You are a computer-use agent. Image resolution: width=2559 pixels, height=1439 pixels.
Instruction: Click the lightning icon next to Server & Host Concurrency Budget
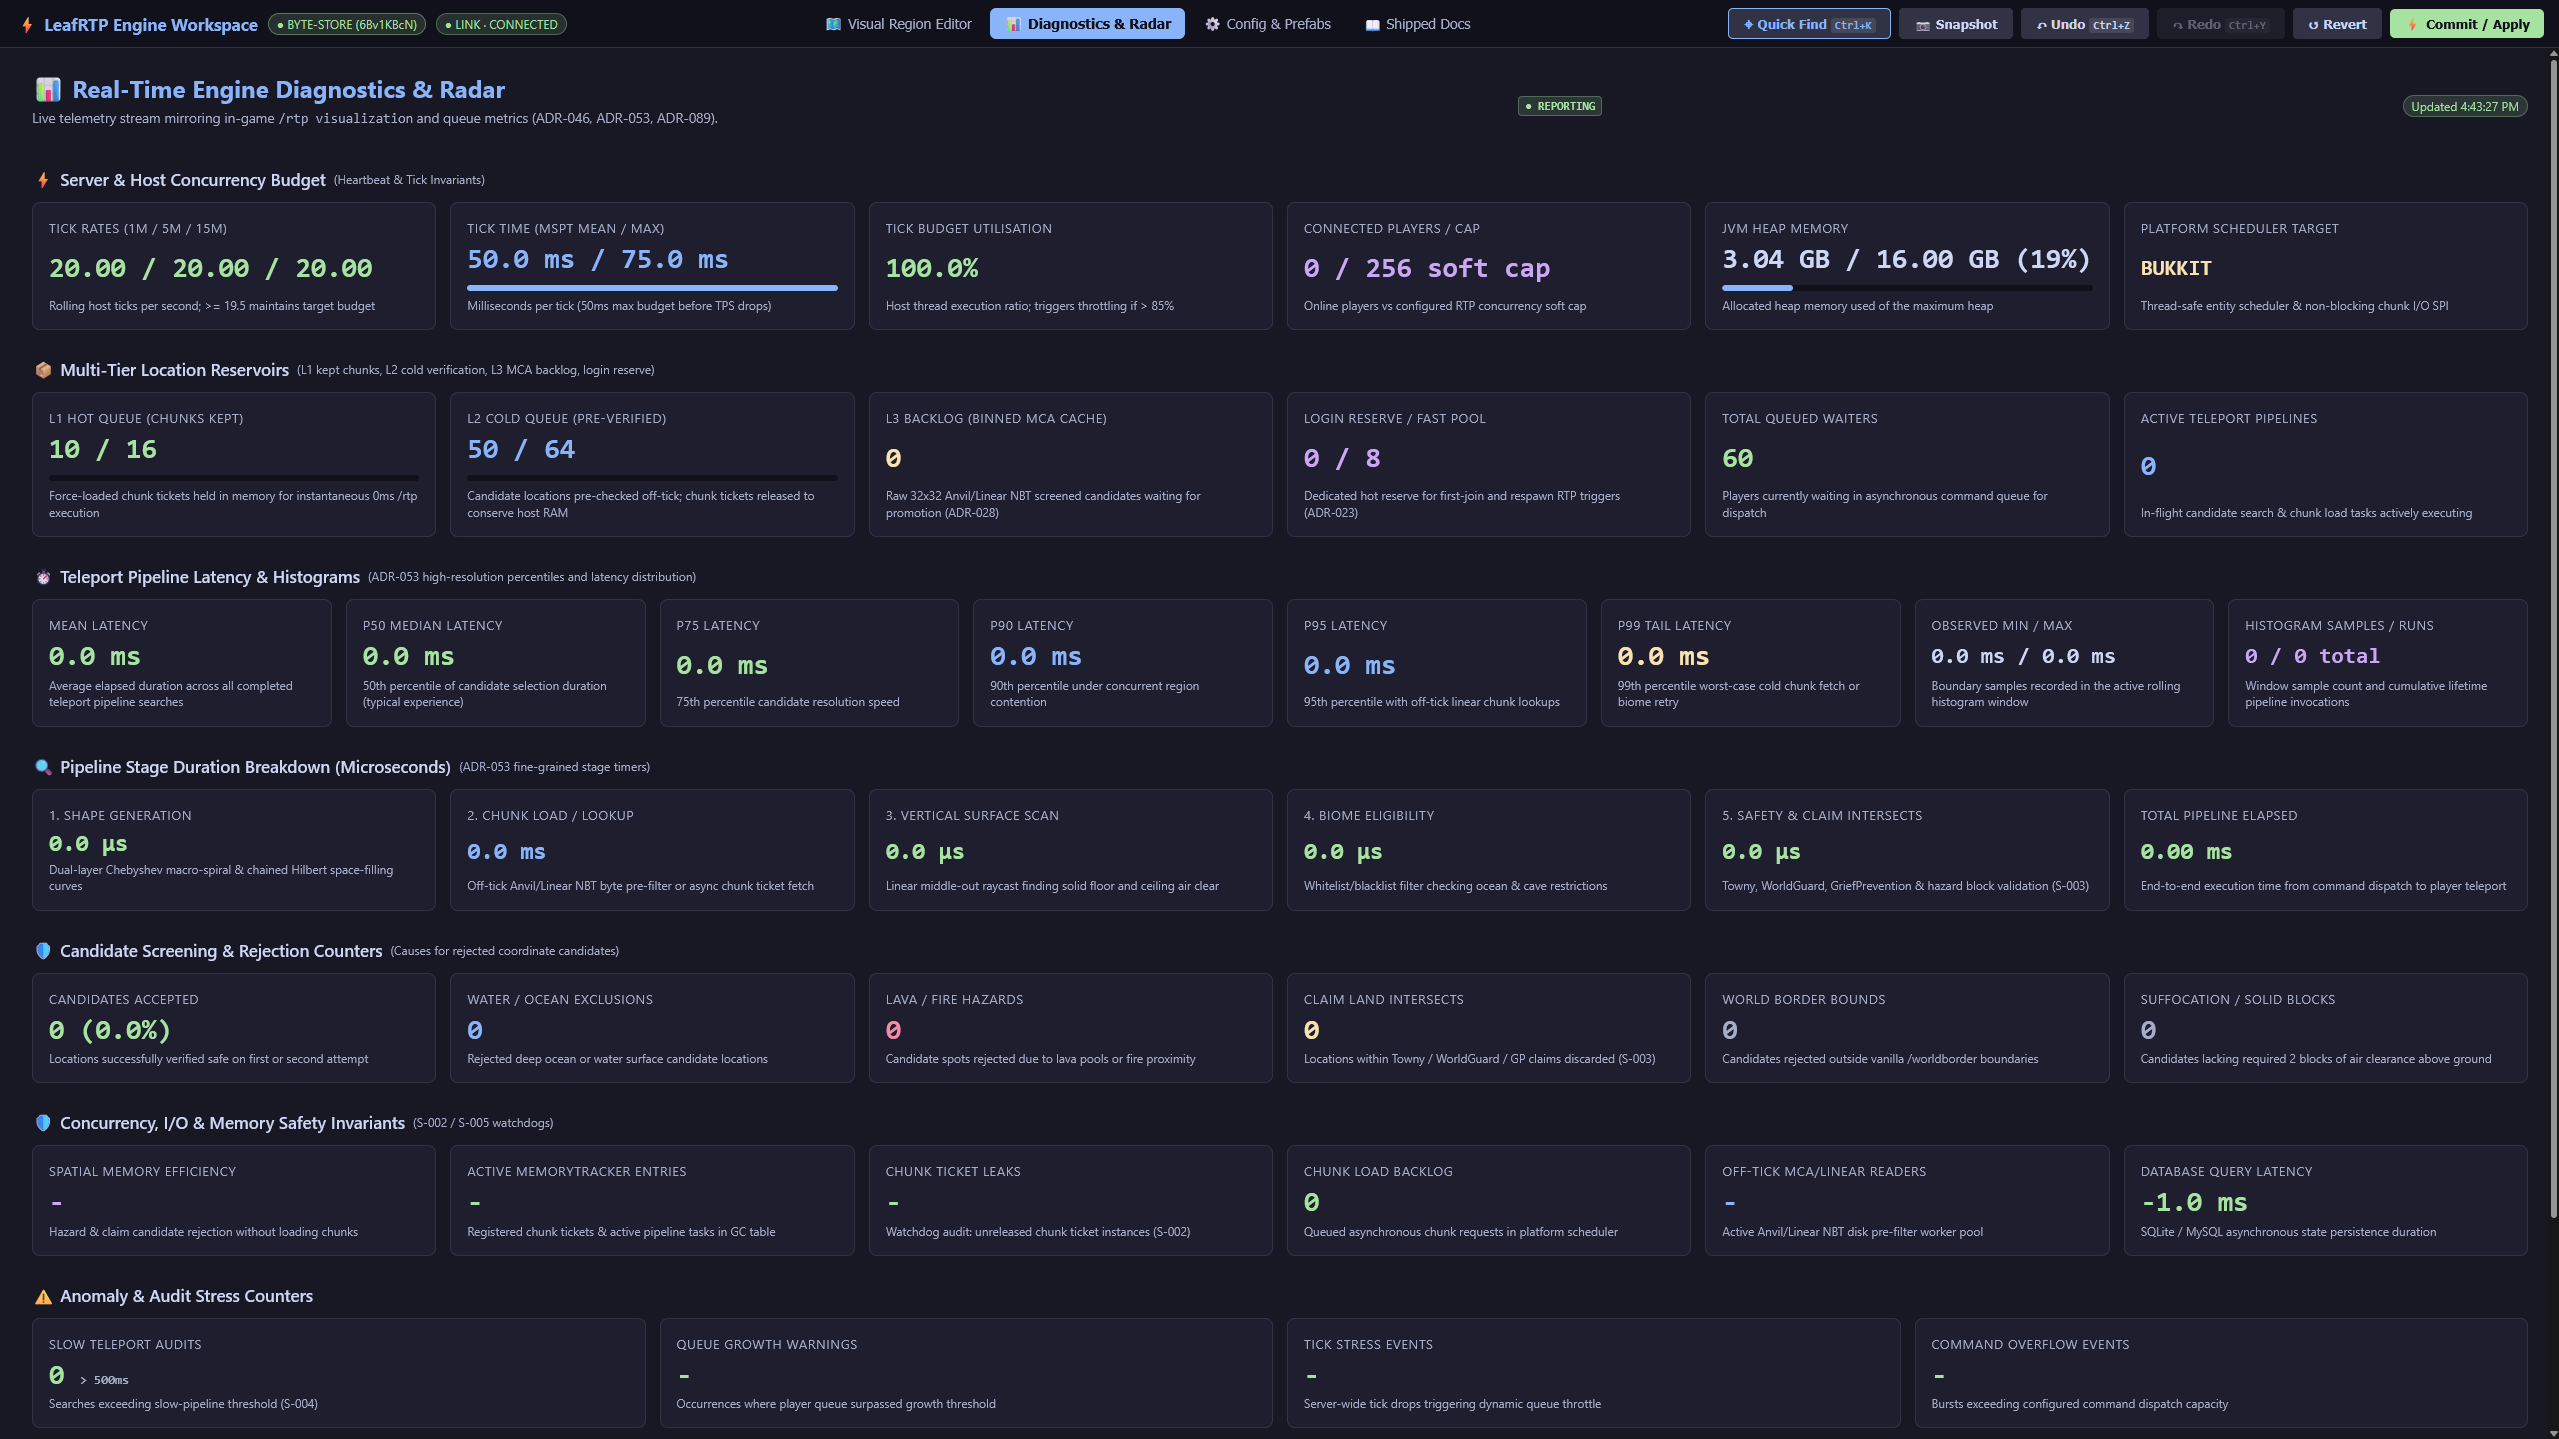[x=43, y=180]
